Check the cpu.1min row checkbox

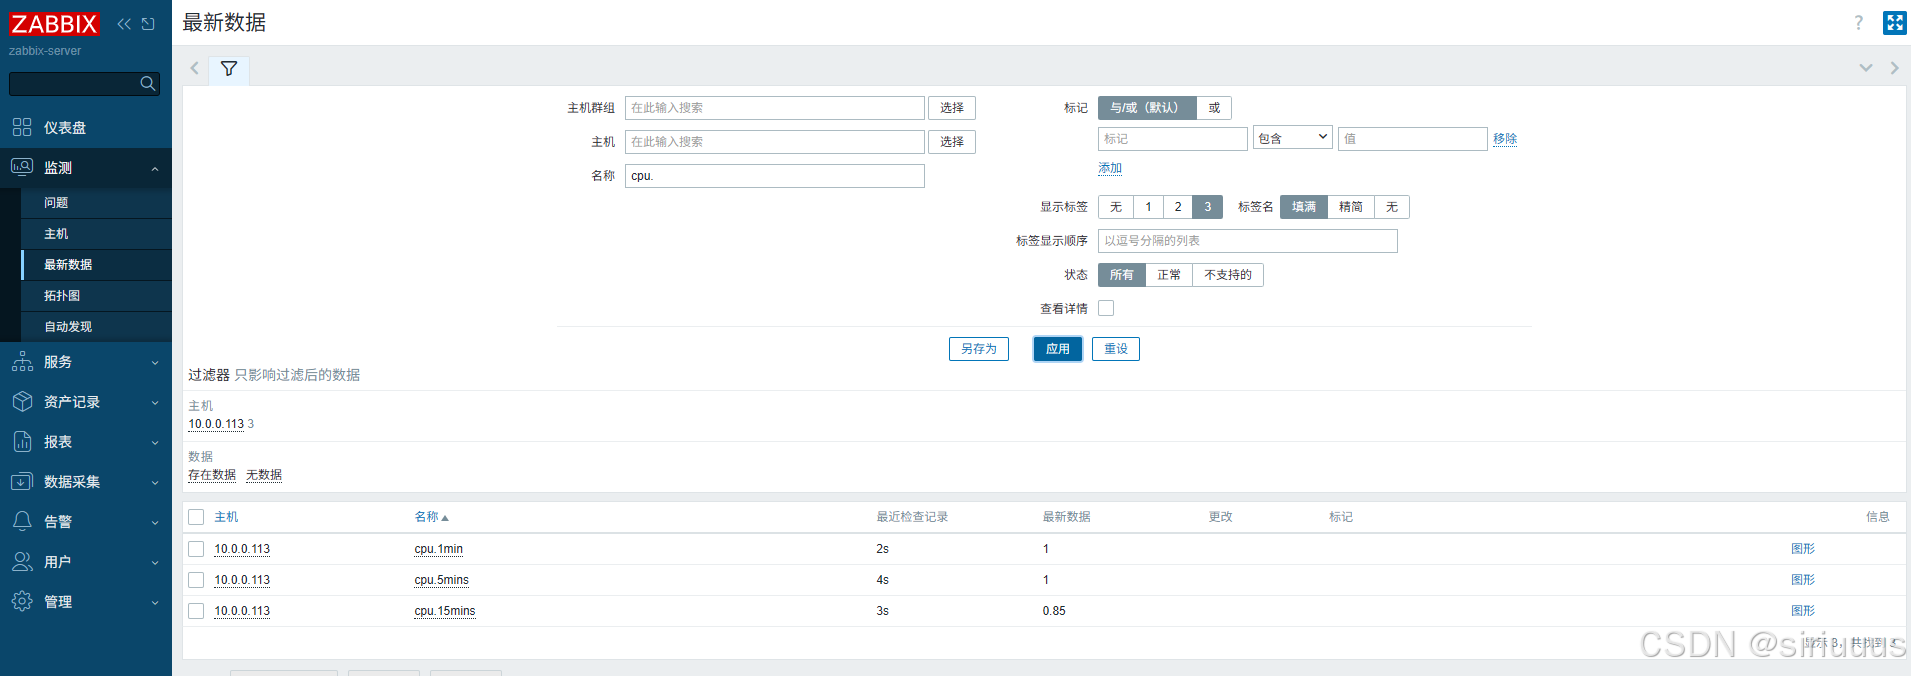point(196,549)
